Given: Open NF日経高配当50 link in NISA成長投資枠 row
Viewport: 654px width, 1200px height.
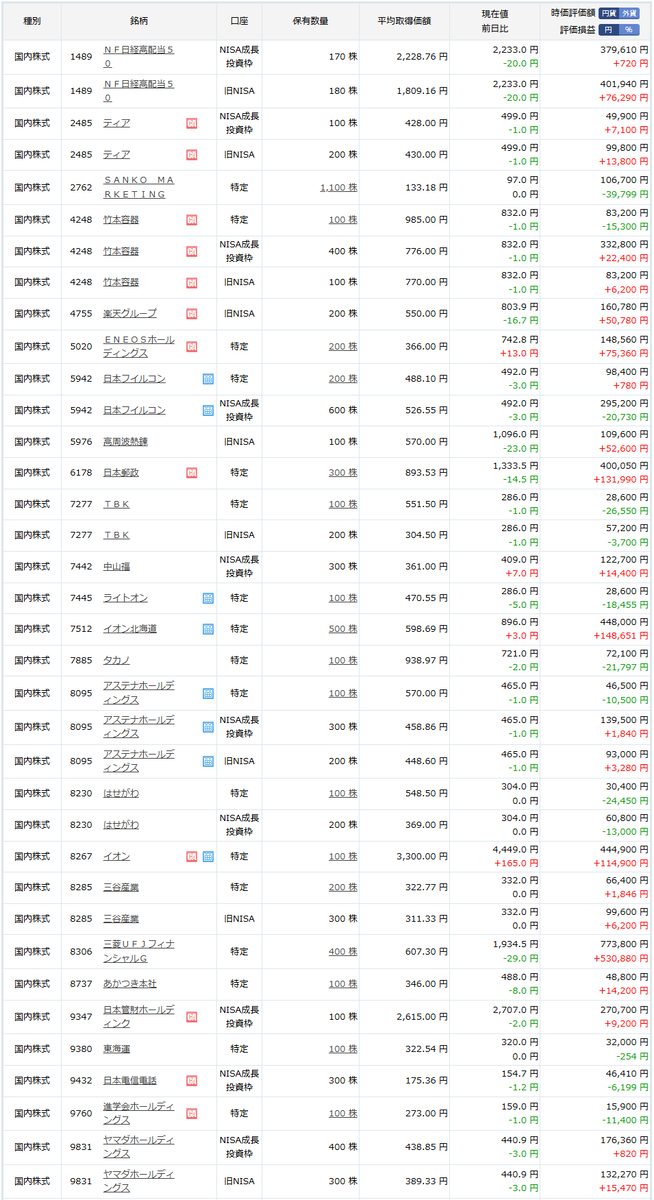Looking at the screenshot, I should 138,55.
